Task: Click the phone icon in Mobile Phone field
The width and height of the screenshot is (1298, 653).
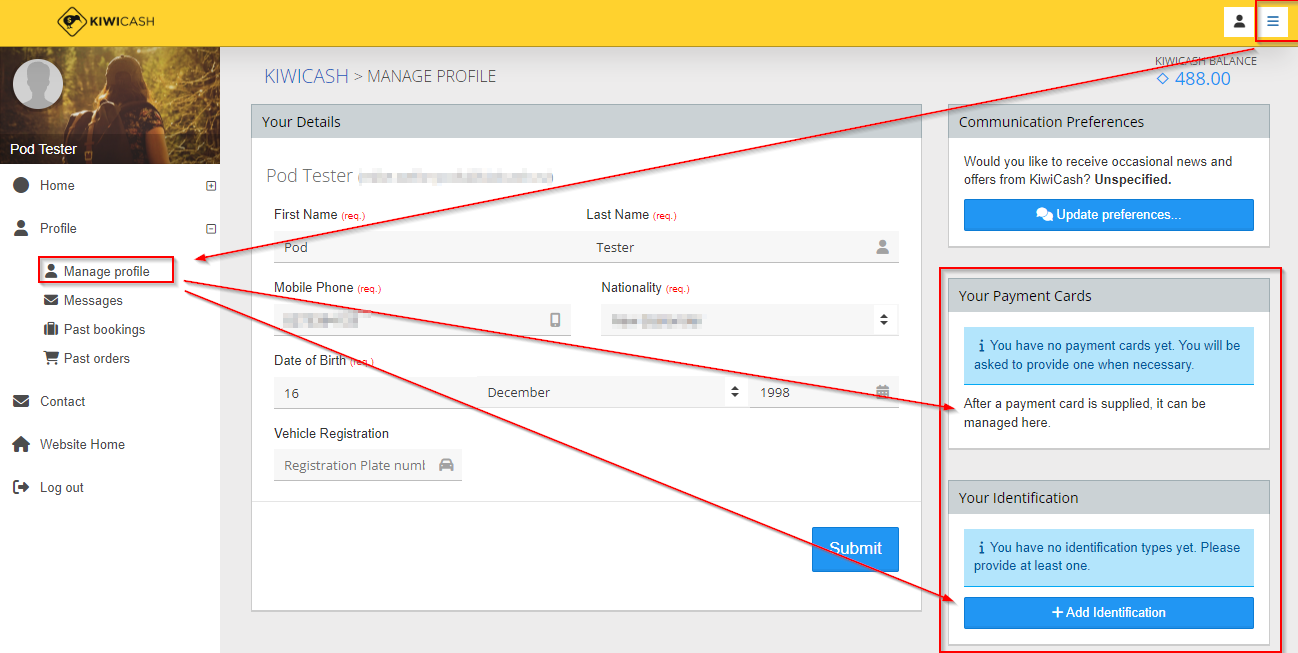Action: pos(555,320)
